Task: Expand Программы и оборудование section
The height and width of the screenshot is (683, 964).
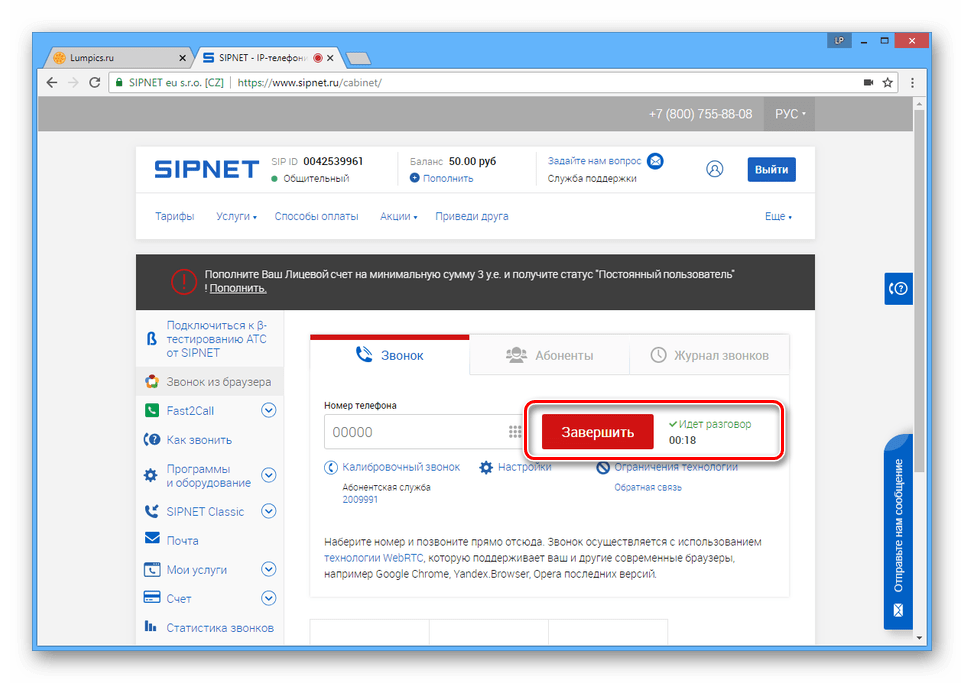Action: (269, 475)
